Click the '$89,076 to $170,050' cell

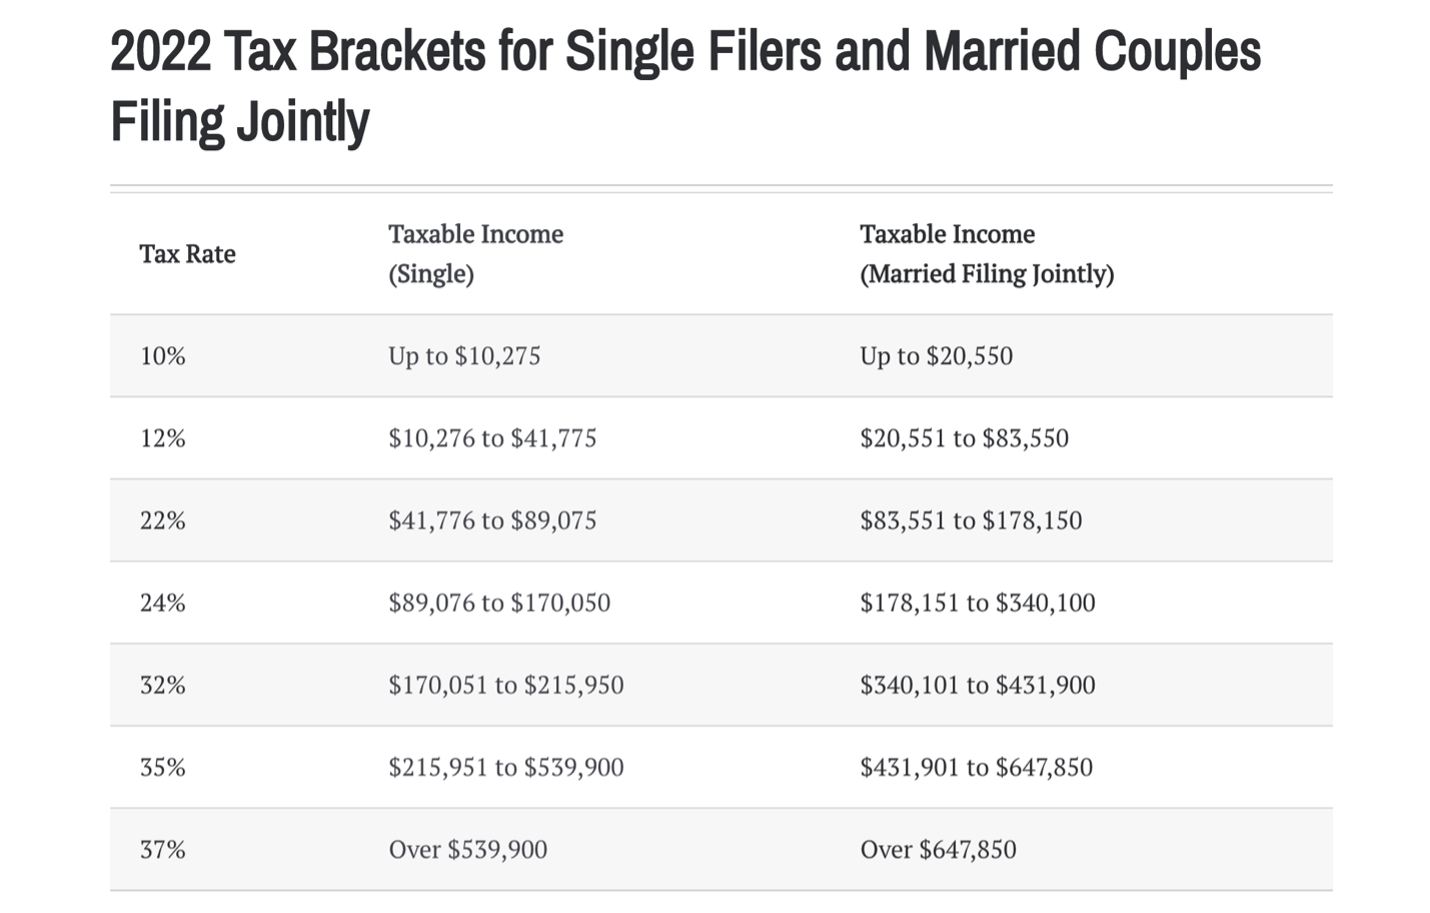click(x=499, y=603)
